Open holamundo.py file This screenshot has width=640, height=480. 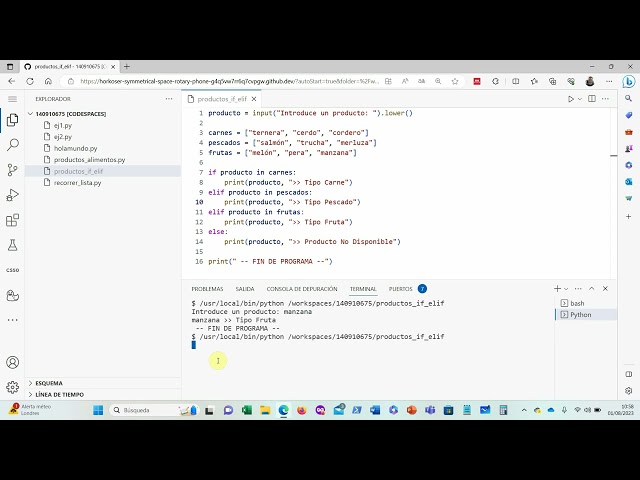point(76,149)
